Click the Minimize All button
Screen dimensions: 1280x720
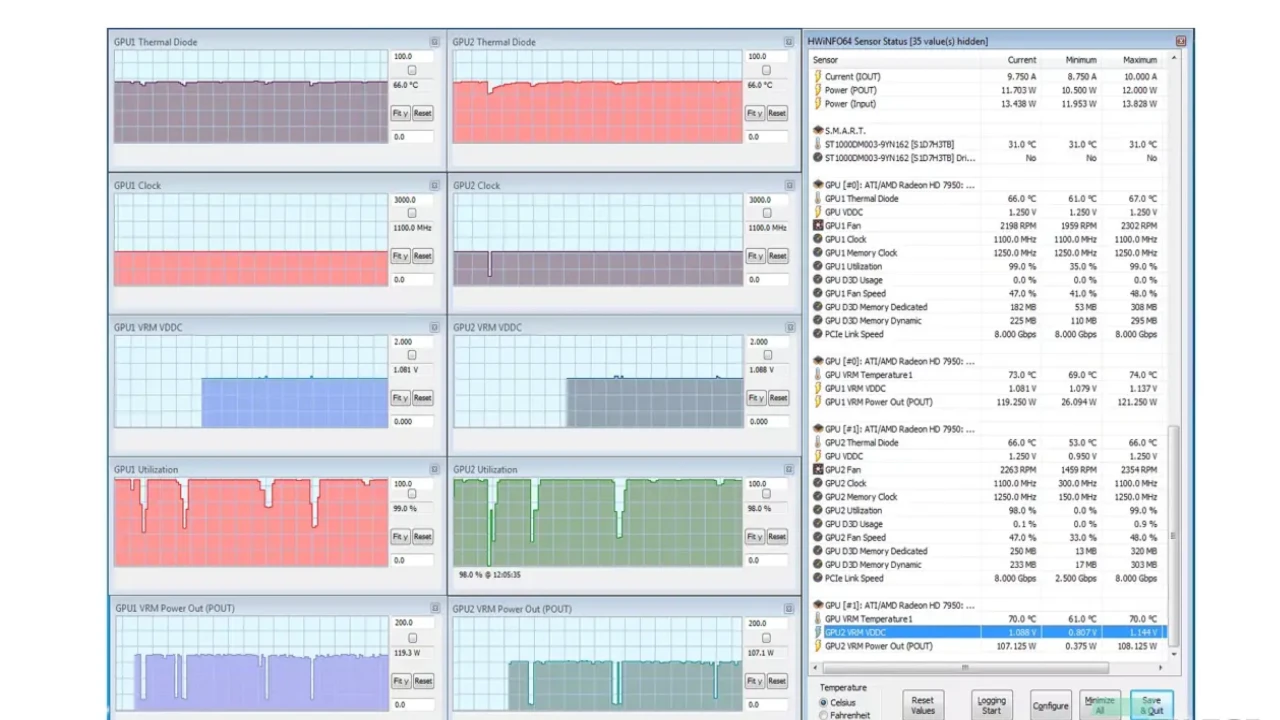click(x=1100, y=705)
